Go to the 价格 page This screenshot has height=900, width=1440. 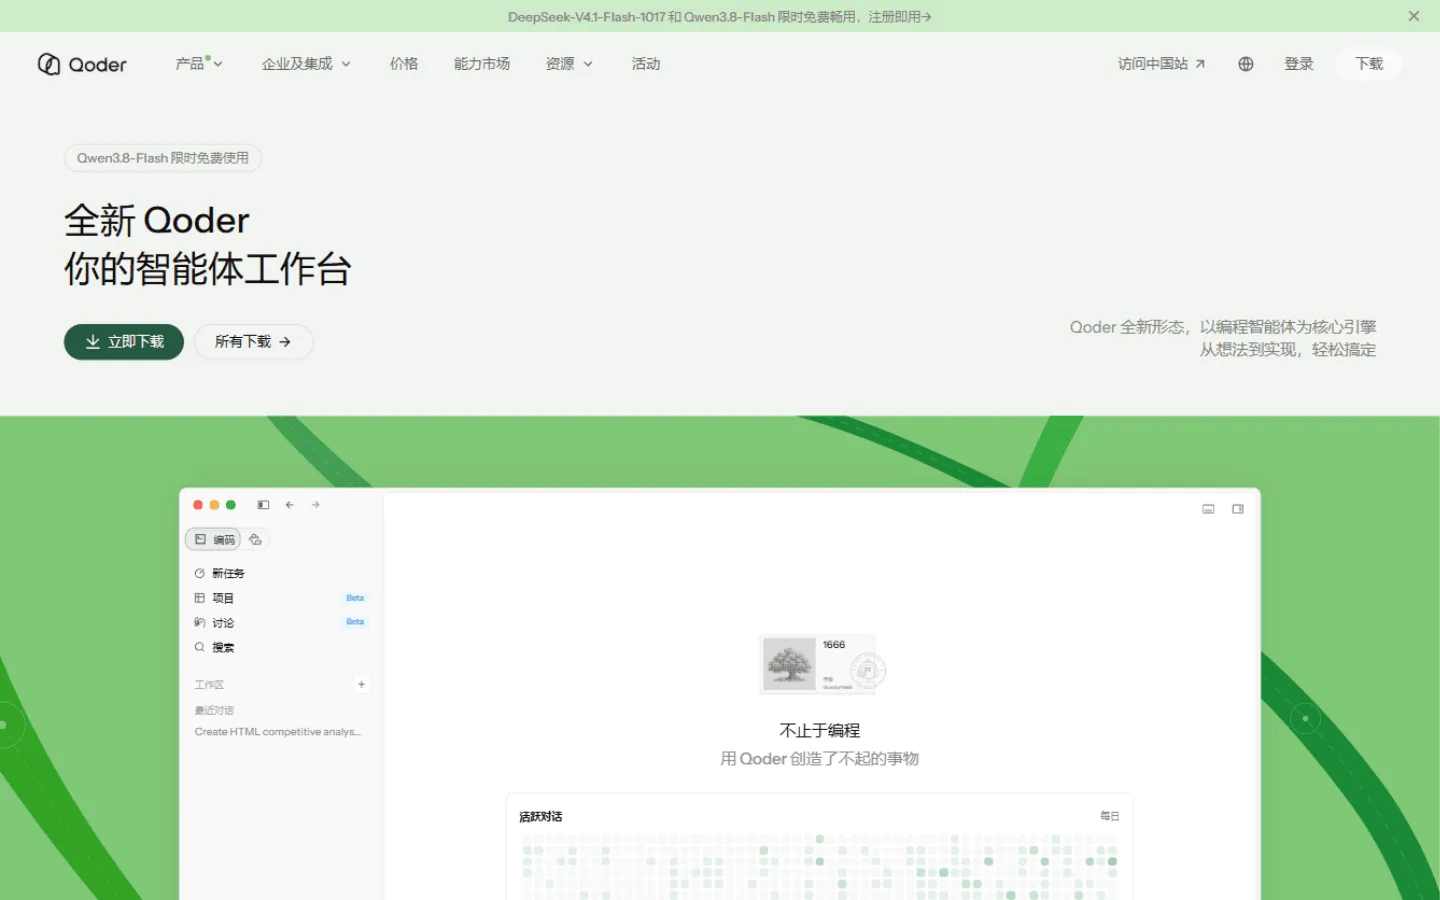(404, 64)
